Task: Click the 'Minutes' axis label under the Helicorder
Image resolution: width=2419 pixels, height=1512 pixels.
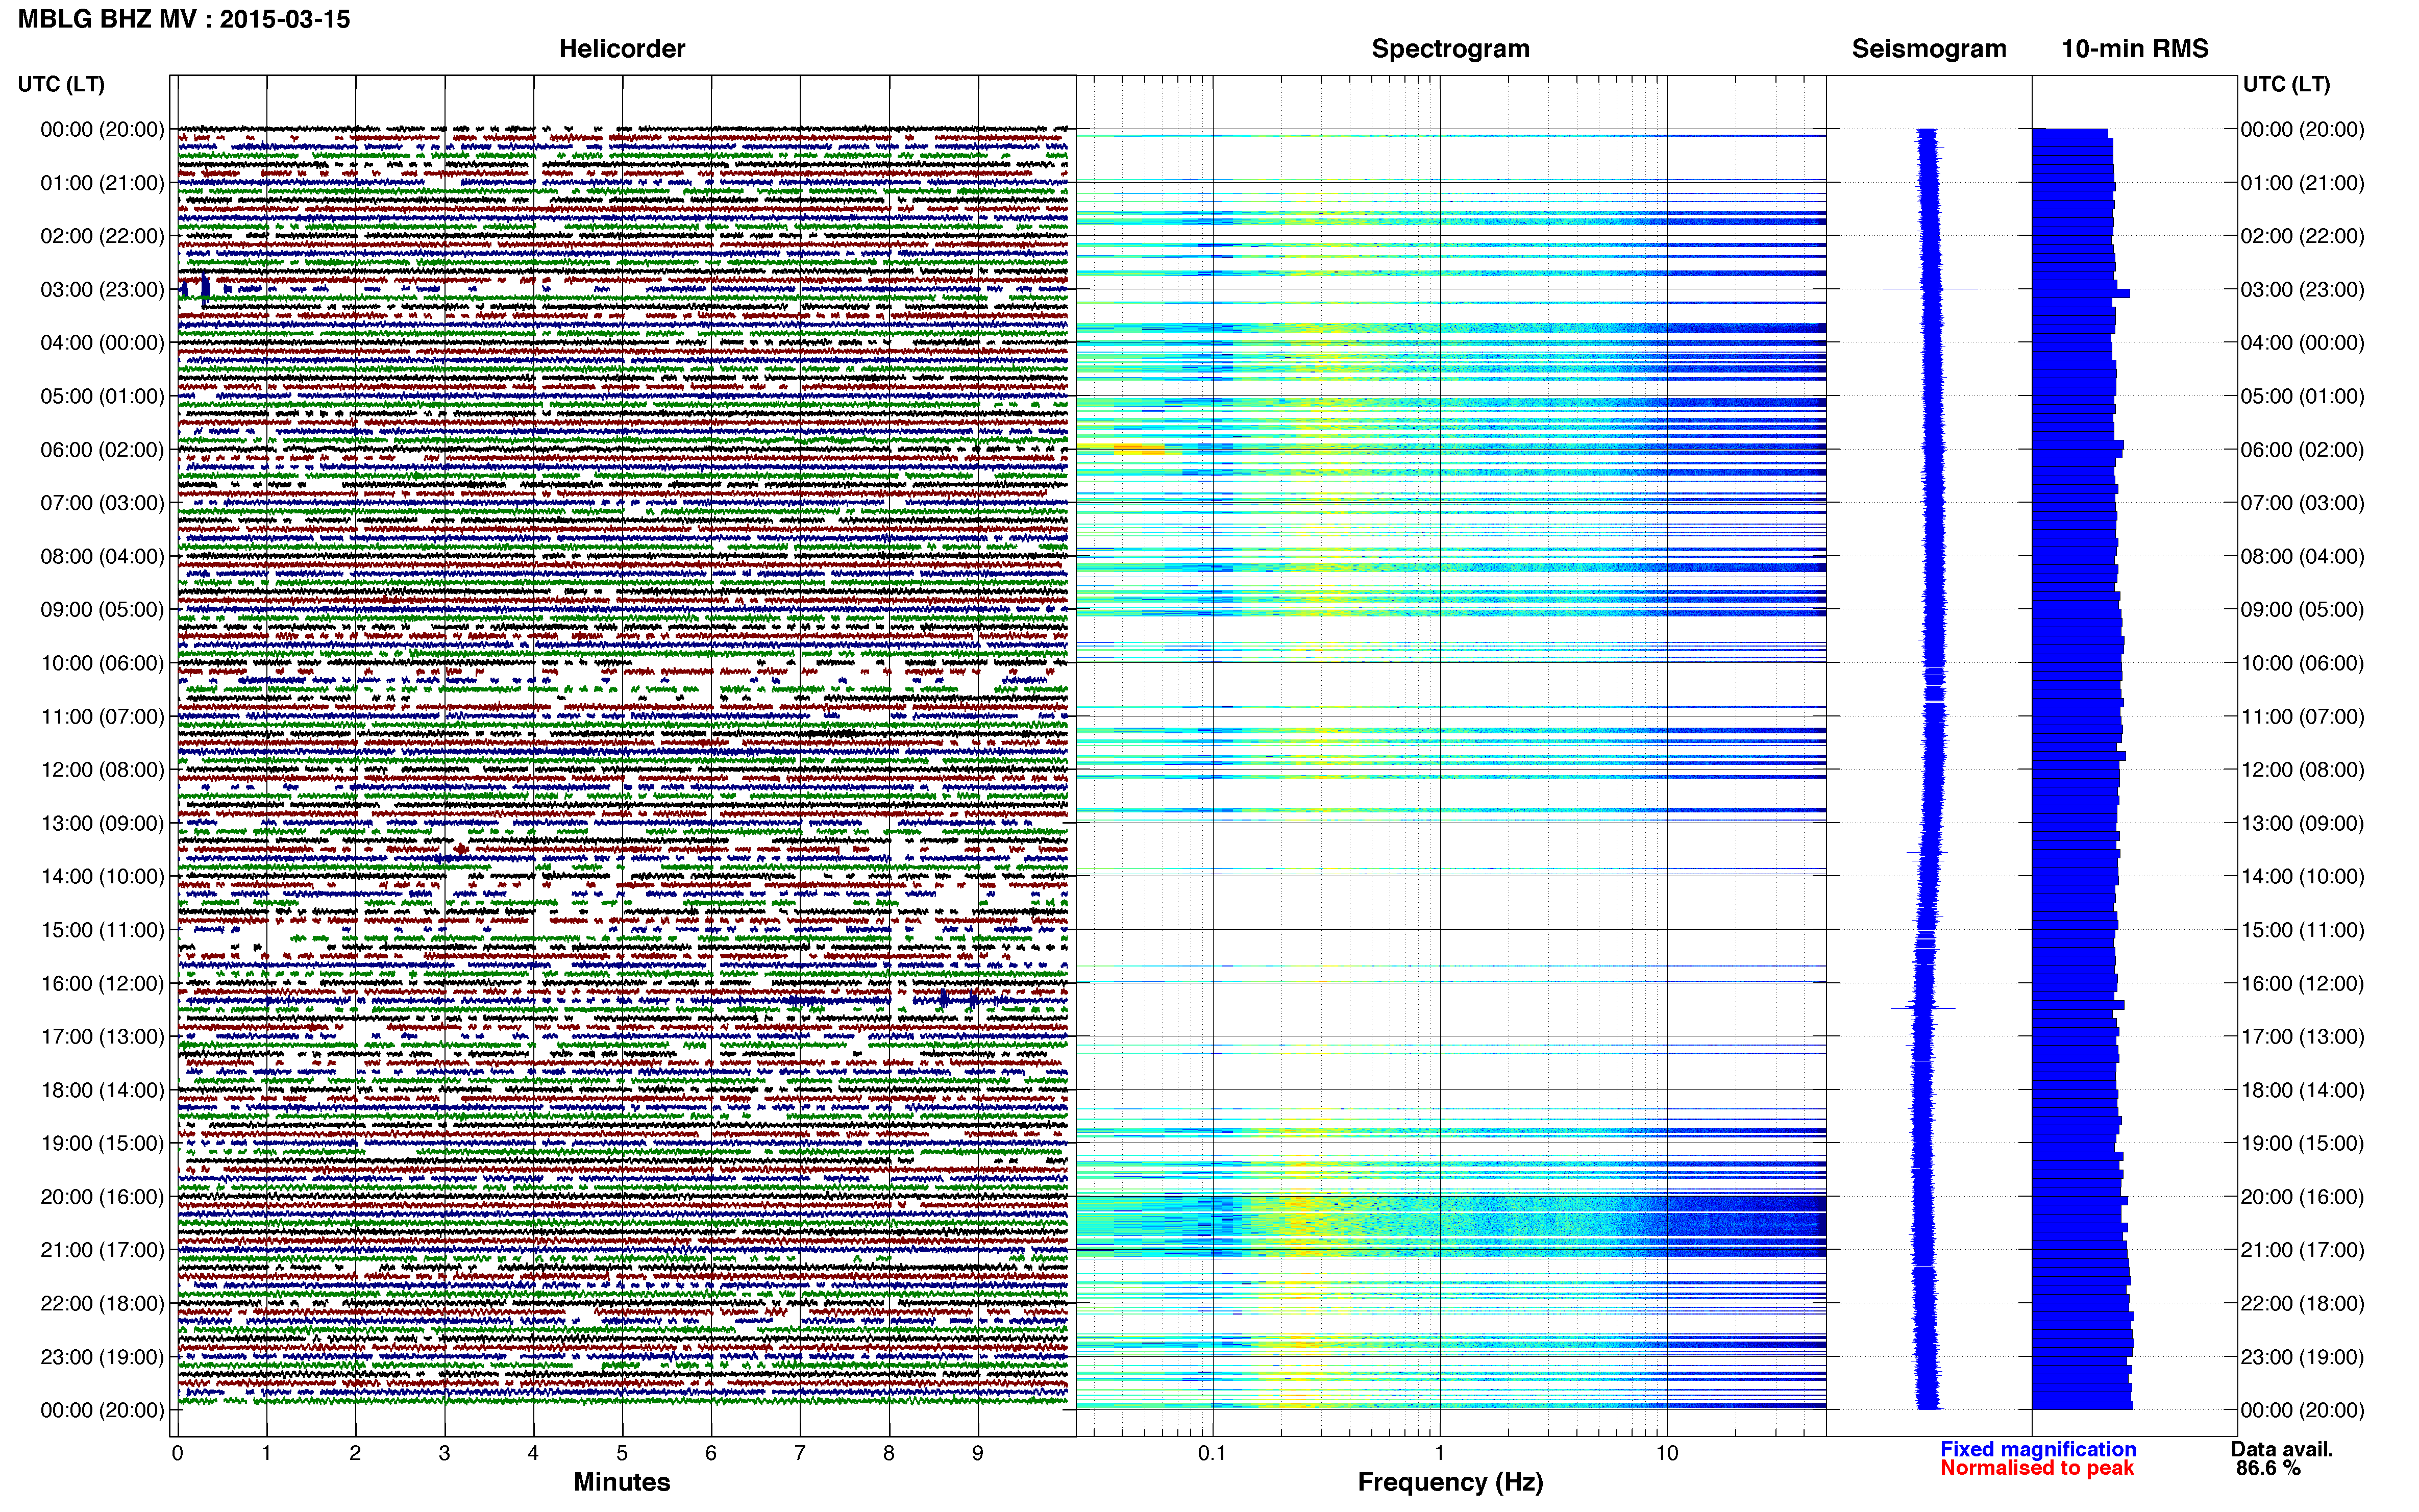Action: 622,1482
